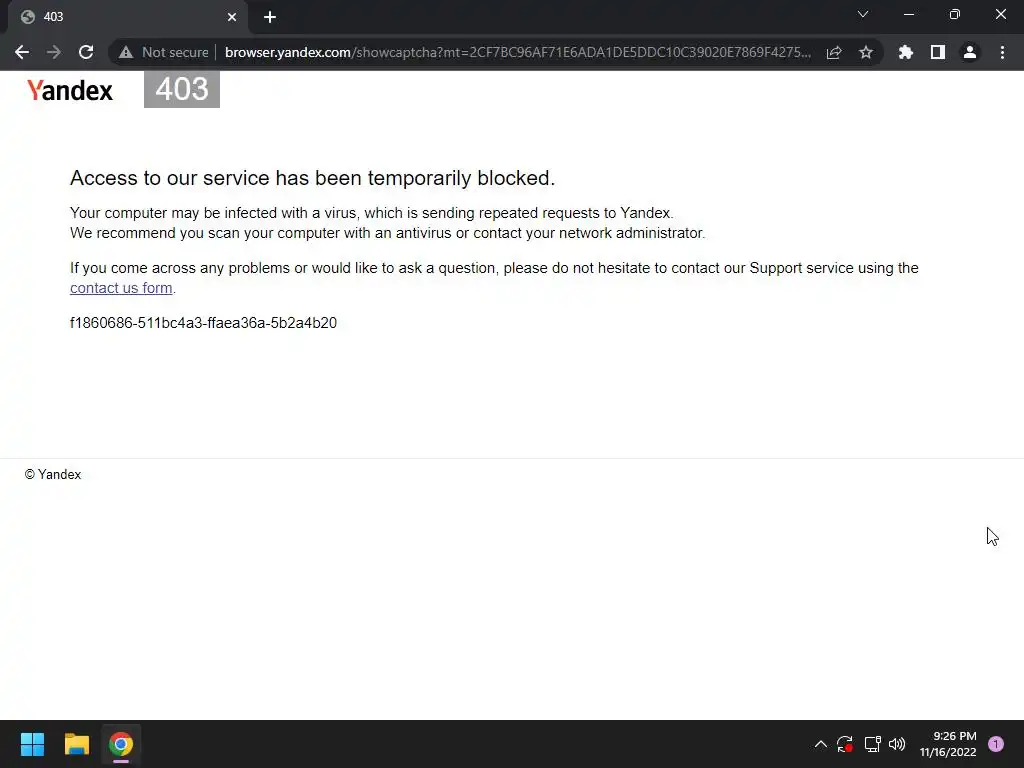Go back to the previous page
The width and height of the screenshot is (1024, 768).
(x=22, y=52)
